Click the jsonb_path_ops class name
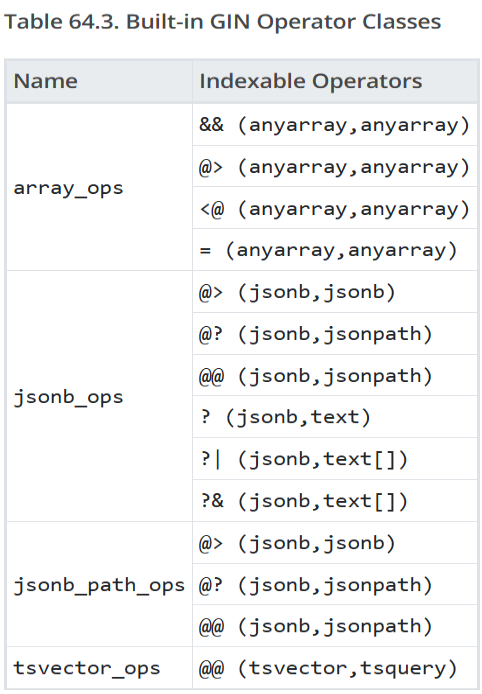Image resolution: width=482 pixels, height=694 pixels. [99, 585]
